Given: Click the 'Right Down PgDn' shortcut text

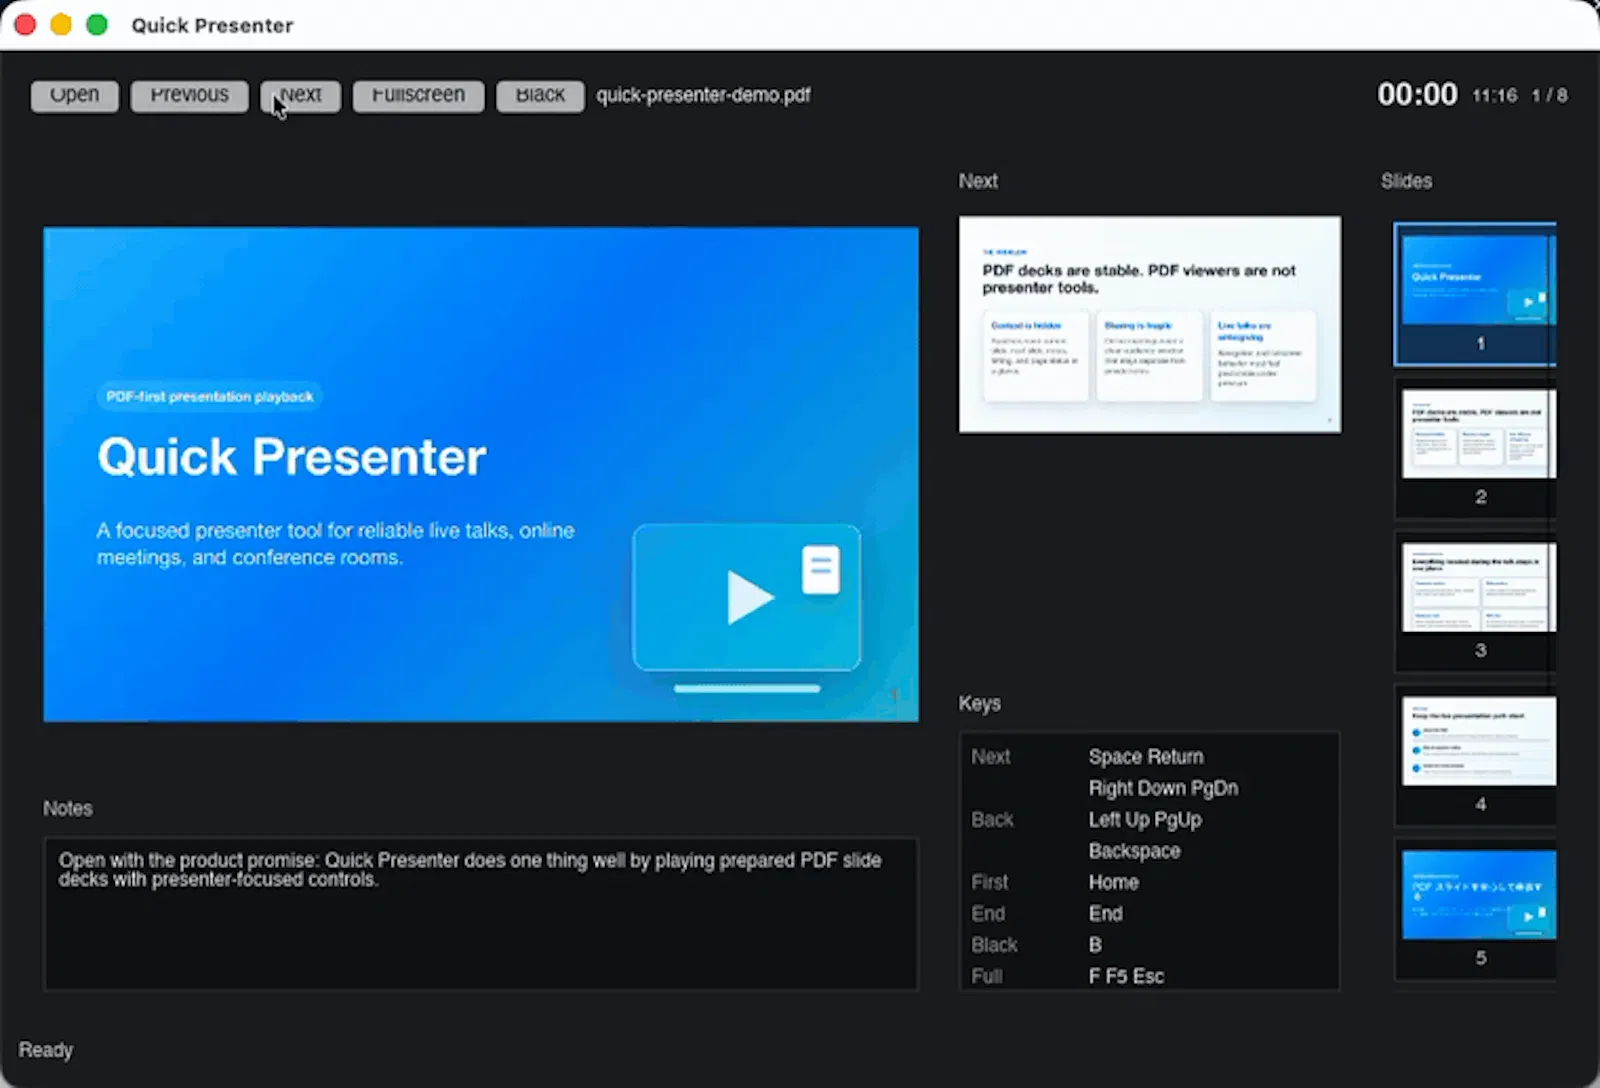Looking at the screenshot, I should coord(1163,788).
